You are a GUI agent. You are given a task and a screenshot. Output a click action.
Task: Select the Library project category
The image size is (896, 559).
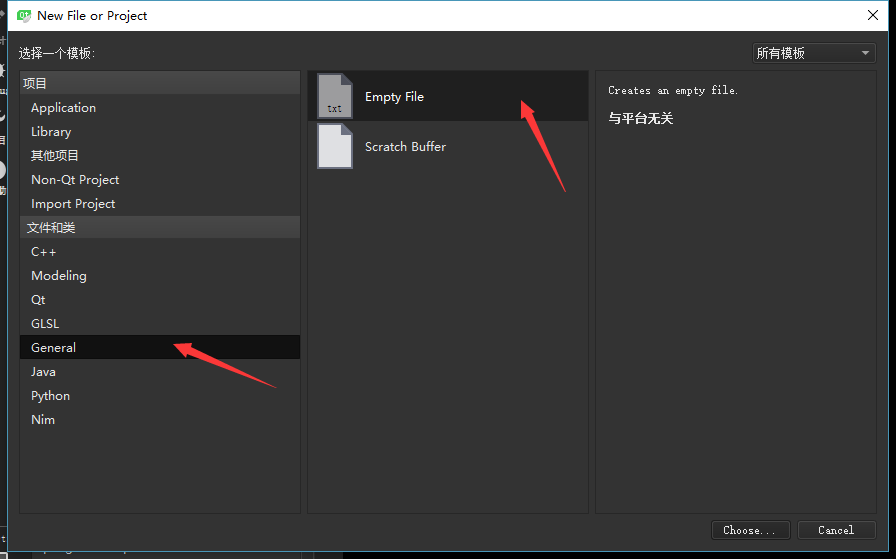[x=160, y=131]
